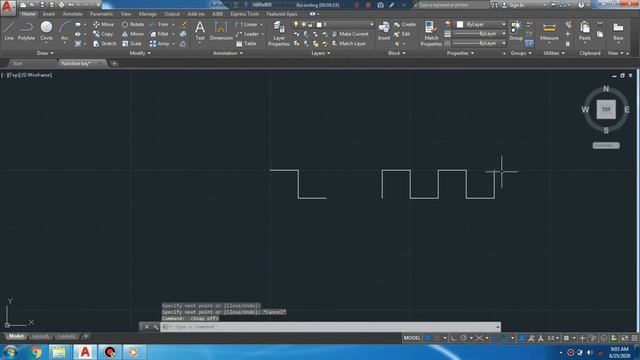The image size is (640, 360).
Task: Select the Text annotation tool
Action: point(200,31)
